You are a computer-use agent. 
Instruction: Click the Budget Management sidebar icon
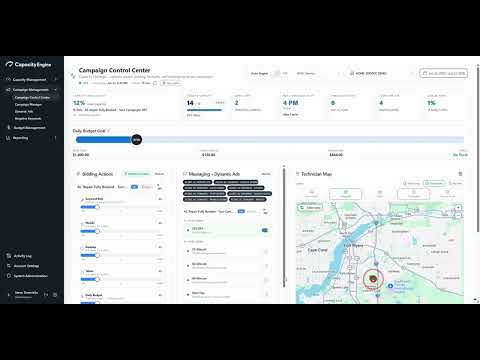(9, 128)
